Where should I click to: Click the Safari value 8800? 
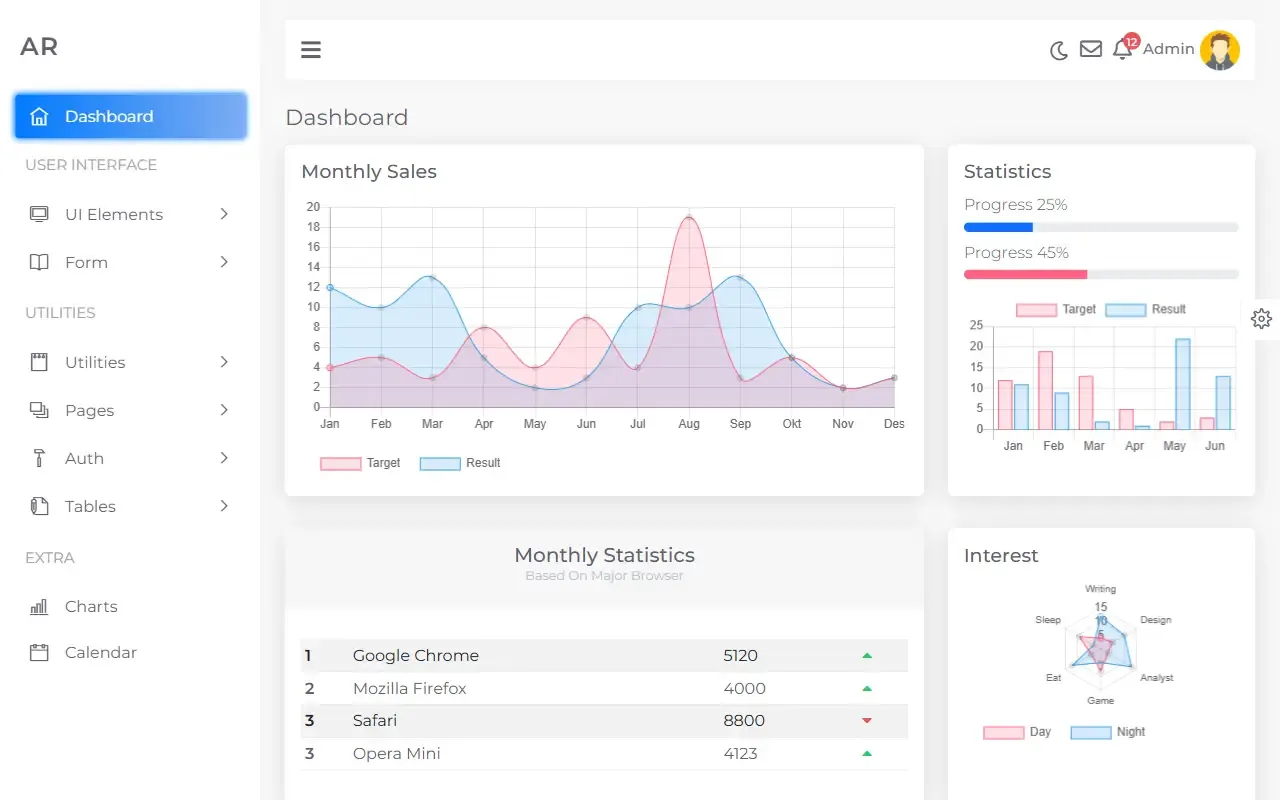744,720
